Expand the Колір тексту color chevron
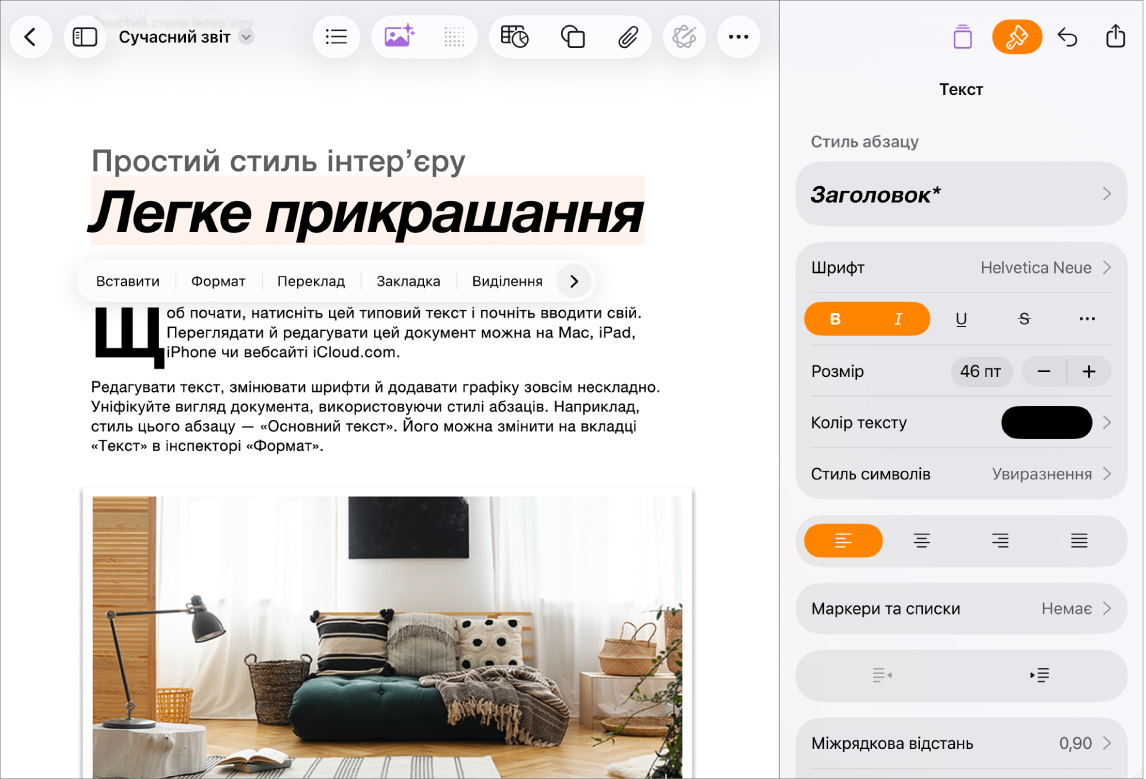This screenshot has height=779, width=1146. (1107, 422)
